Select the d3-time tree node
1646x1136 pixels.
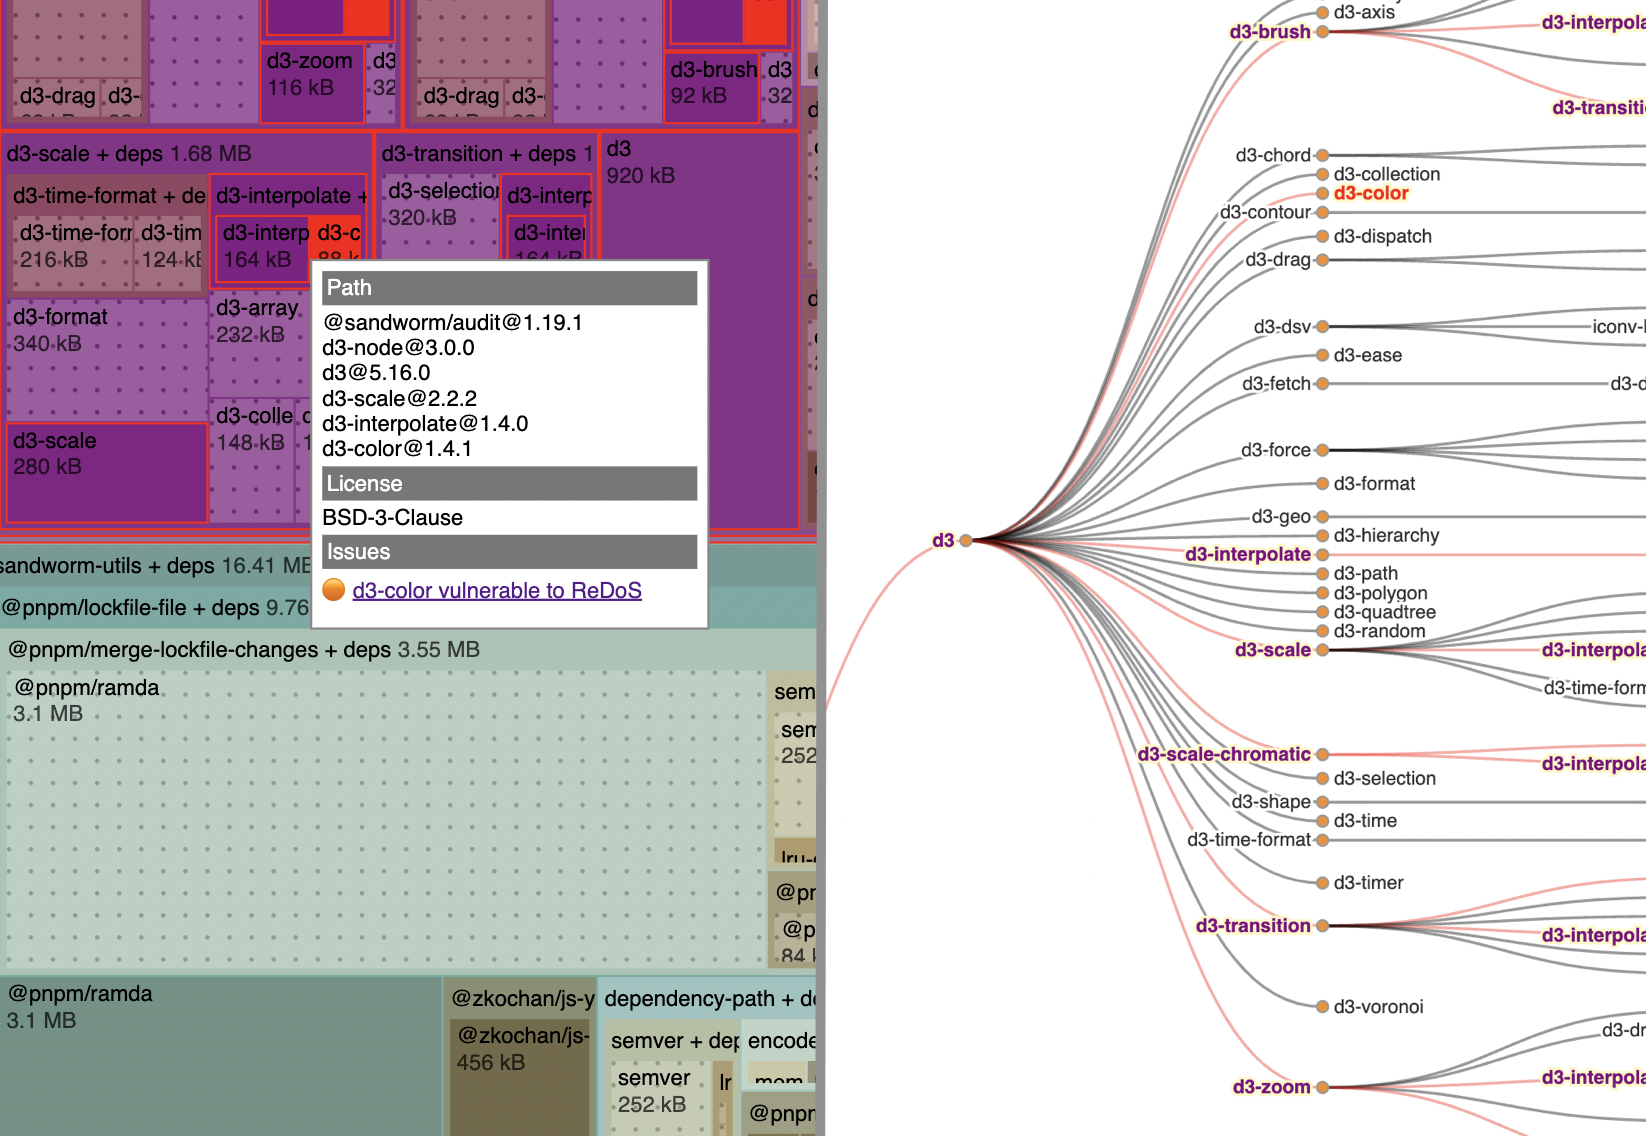(1322, 821)
